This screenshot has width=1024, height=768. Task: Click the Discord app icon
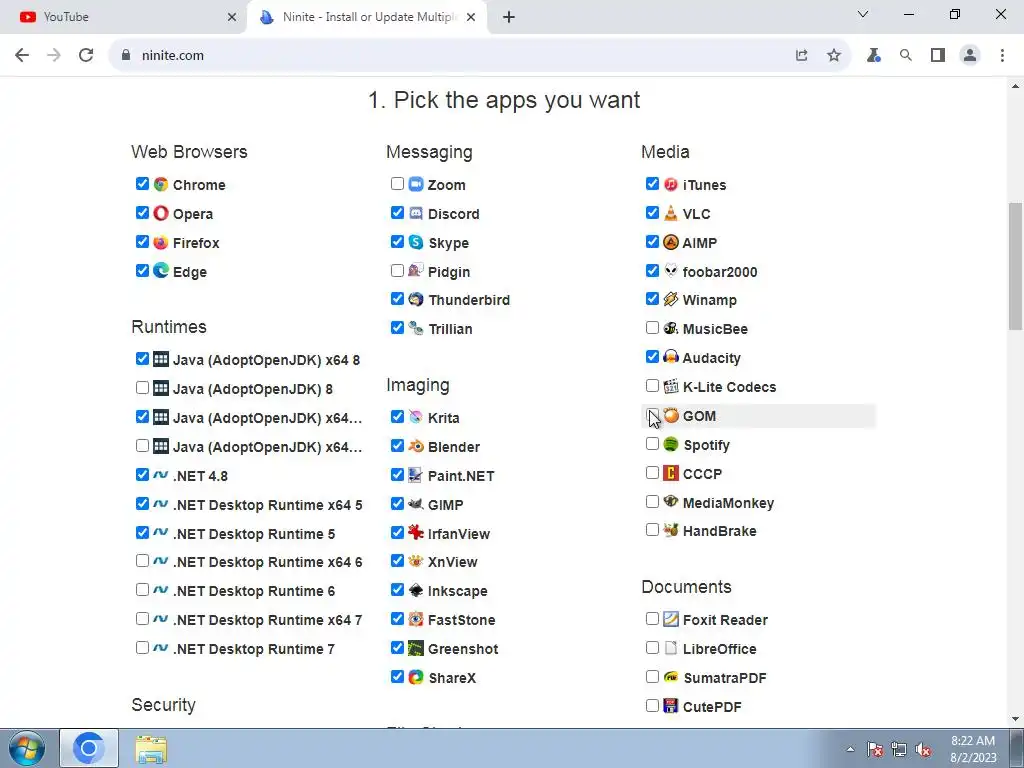tap(416, 213)
